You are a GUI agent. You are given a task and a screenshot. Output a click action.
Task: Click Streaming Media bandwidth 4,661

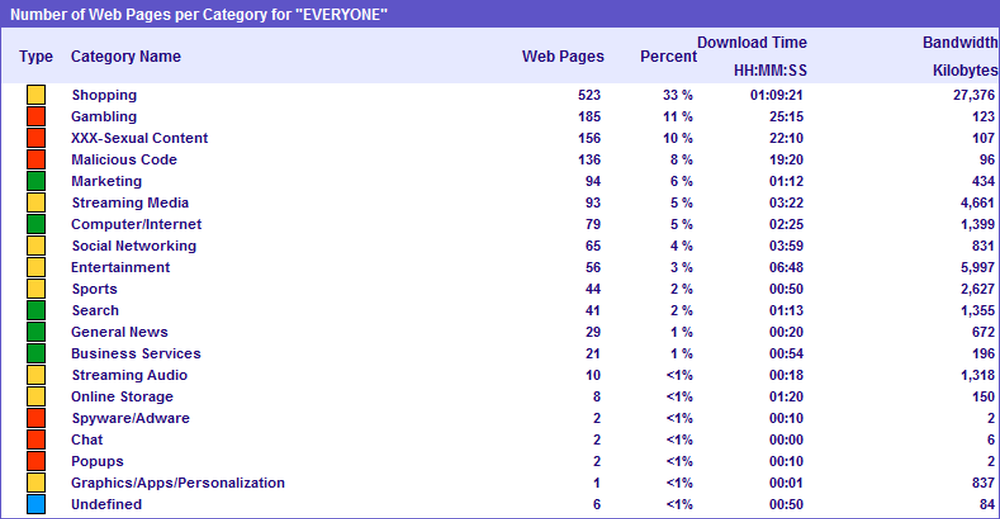click(x=978, y=203)
